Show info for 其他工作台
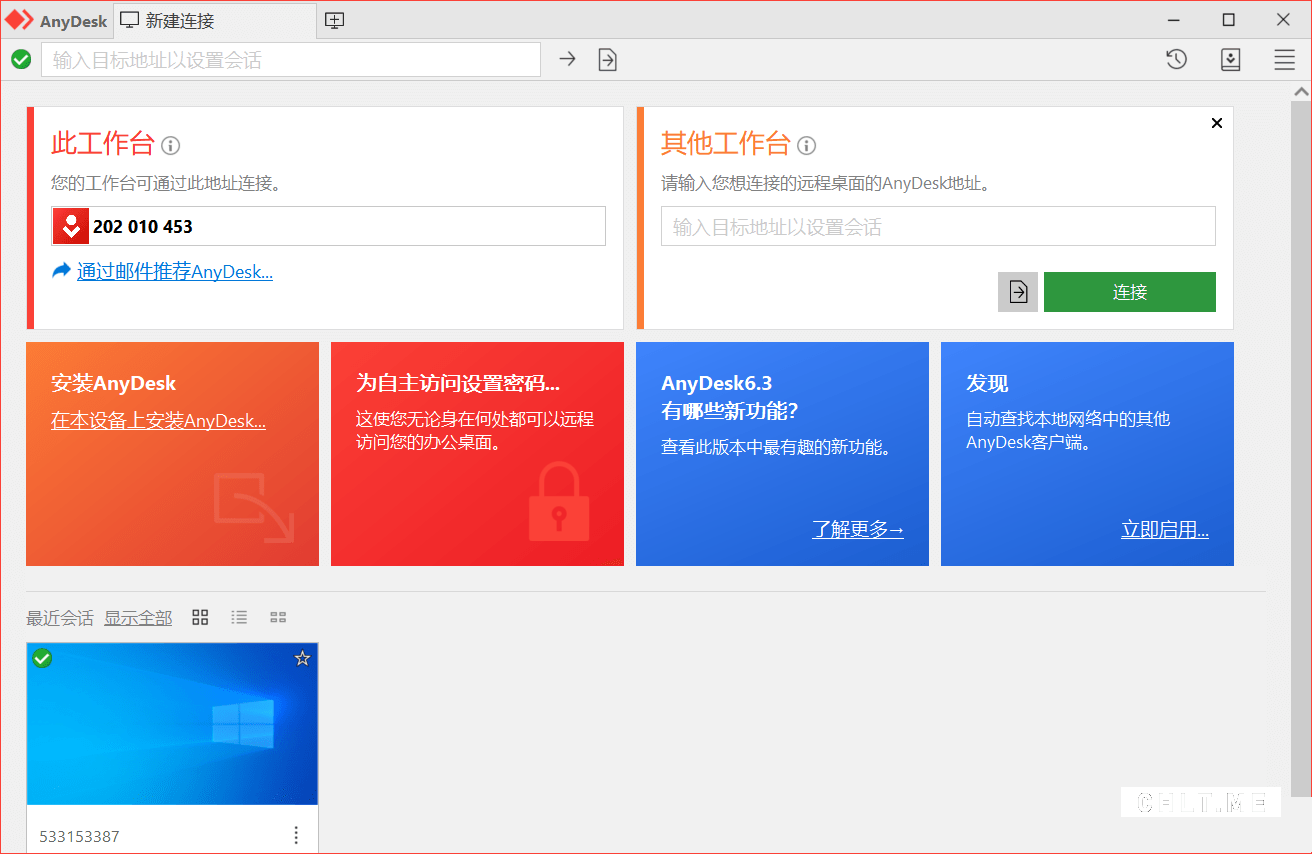This screenshot has height=854, width=1312. pos(807,146)
